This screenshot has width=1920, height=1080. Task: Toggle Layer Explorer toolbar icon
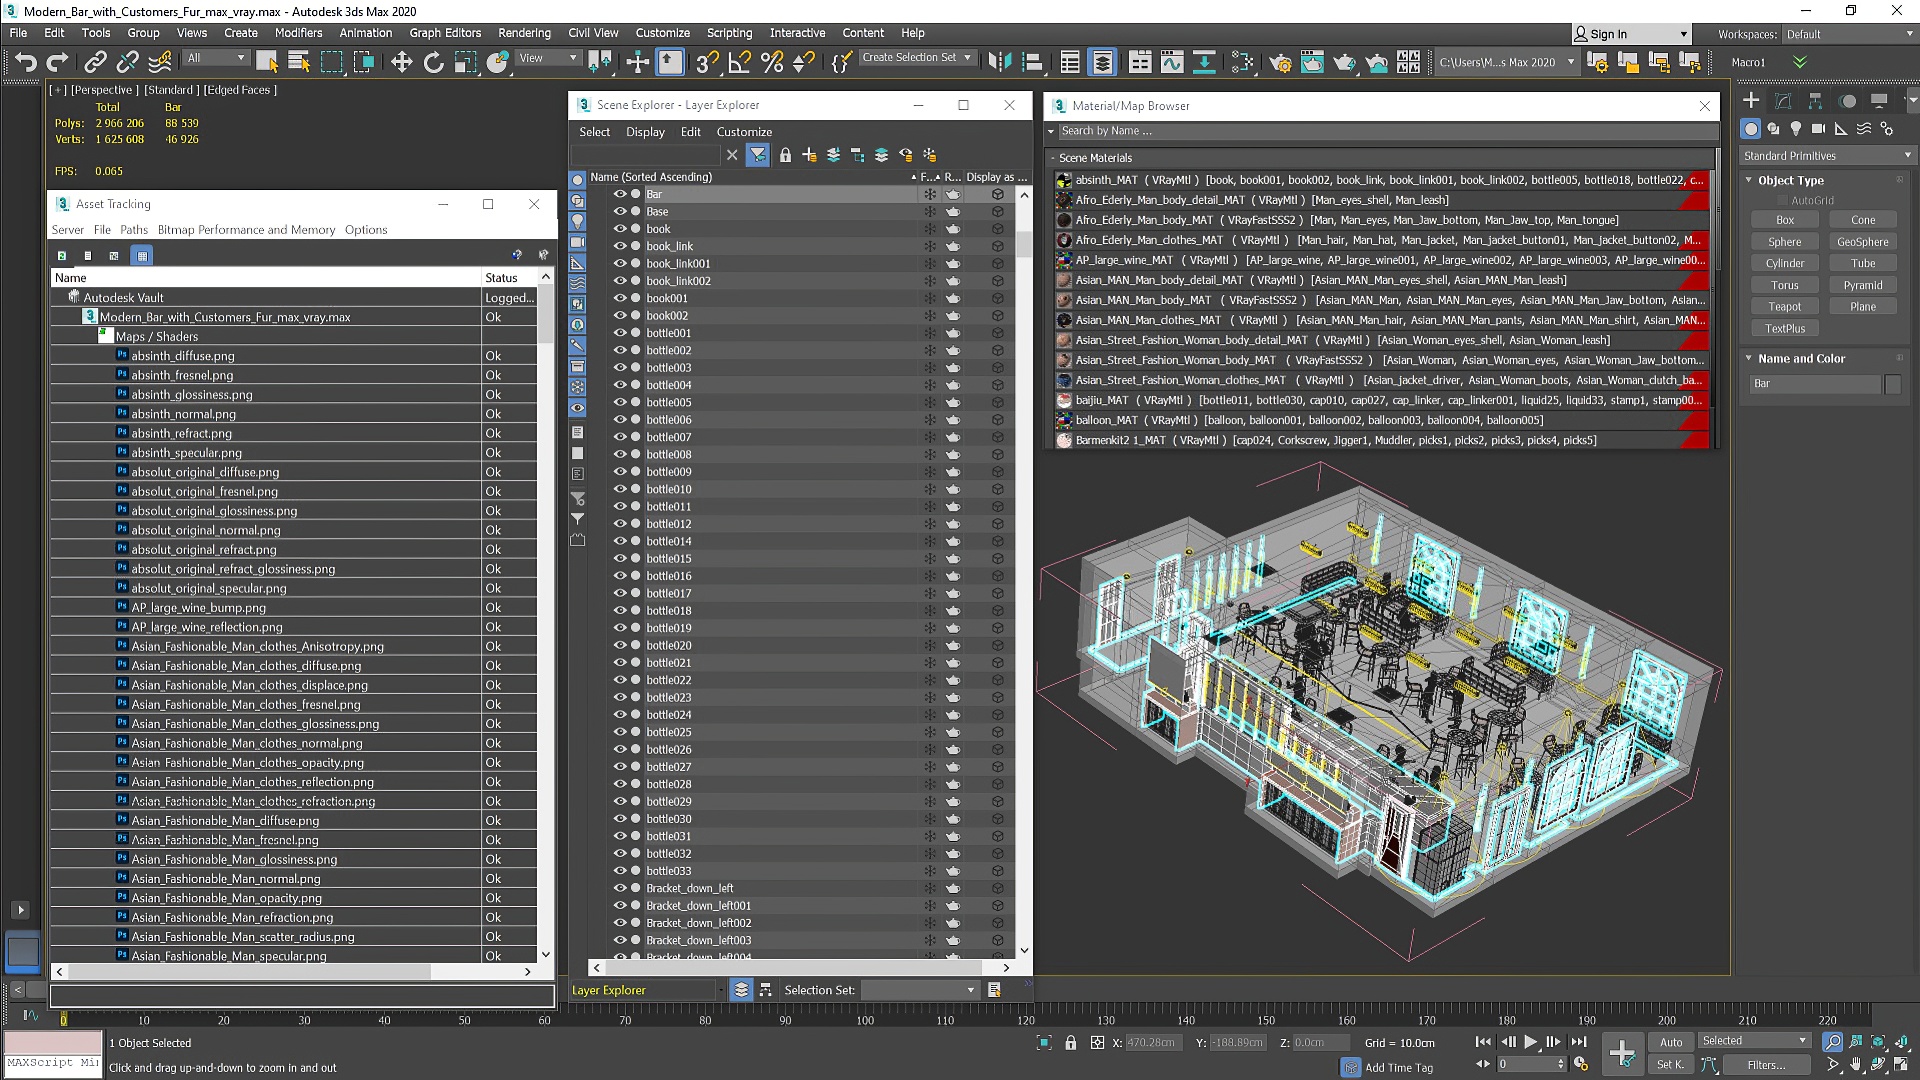point(1102,62)
